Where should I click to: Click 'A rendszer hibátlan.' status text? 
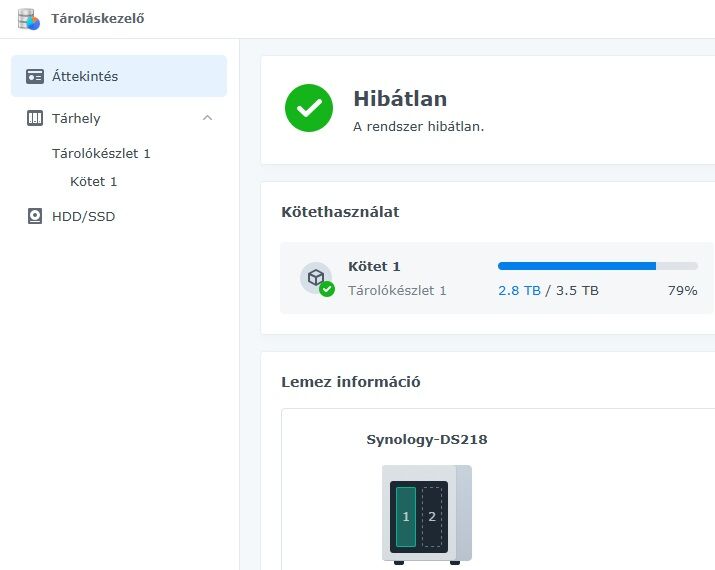(x=418, y=126)
